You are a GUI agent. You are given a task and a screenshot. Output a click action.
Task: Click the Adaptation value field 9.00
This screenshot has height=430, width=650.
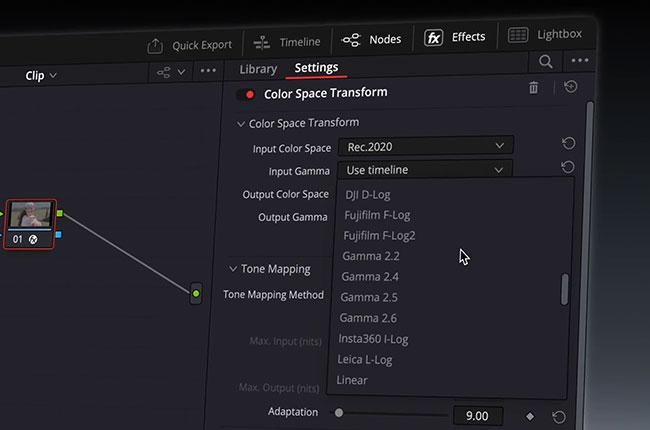[478, 416]
